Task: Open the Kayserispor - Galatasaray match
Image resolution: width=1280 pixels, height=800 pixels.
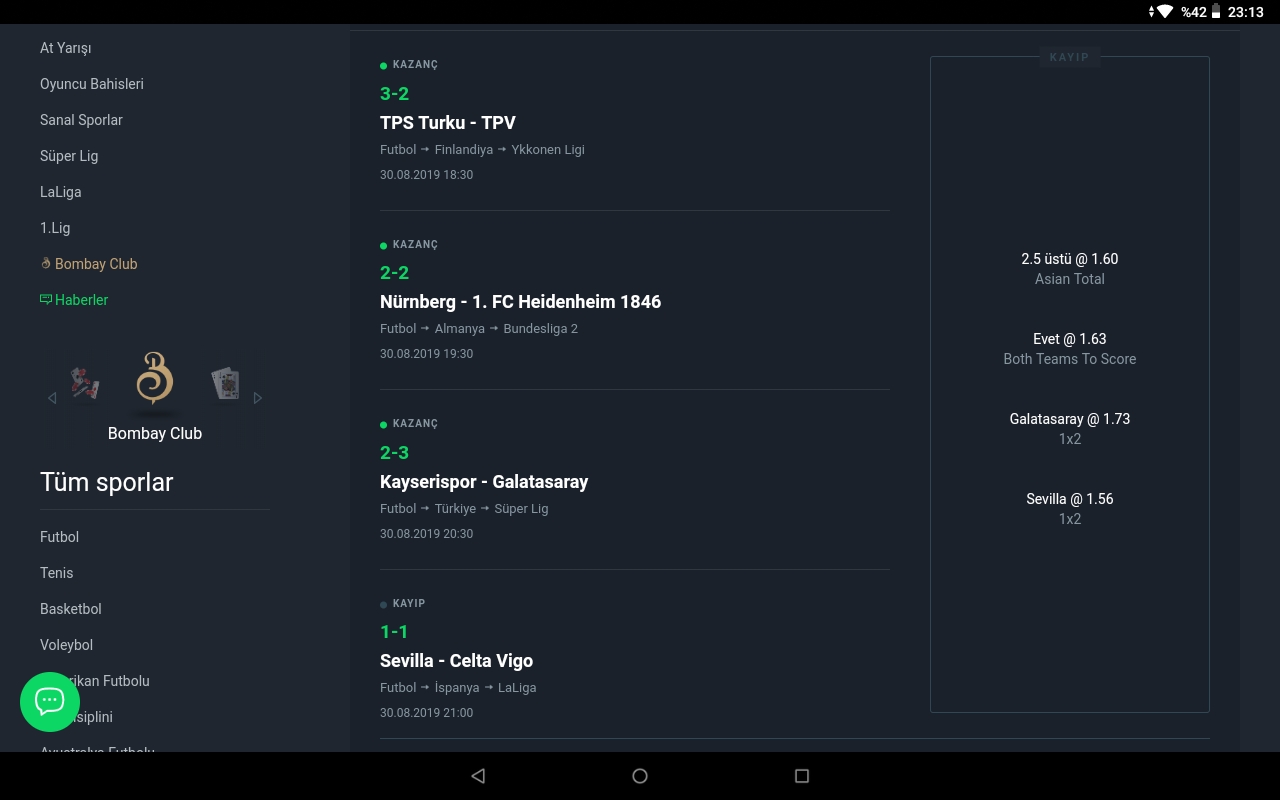Action: click(484, 482)
